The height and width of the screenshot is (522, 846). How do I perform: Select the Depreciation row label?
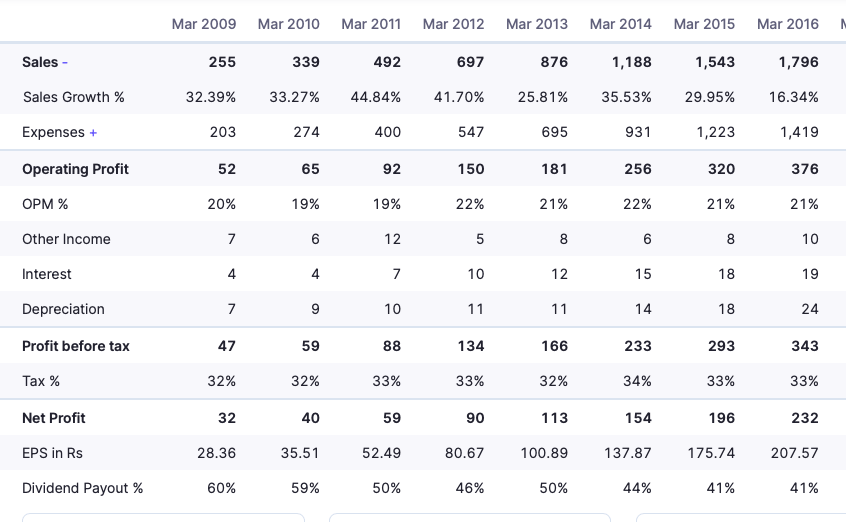tap(63, 309)
